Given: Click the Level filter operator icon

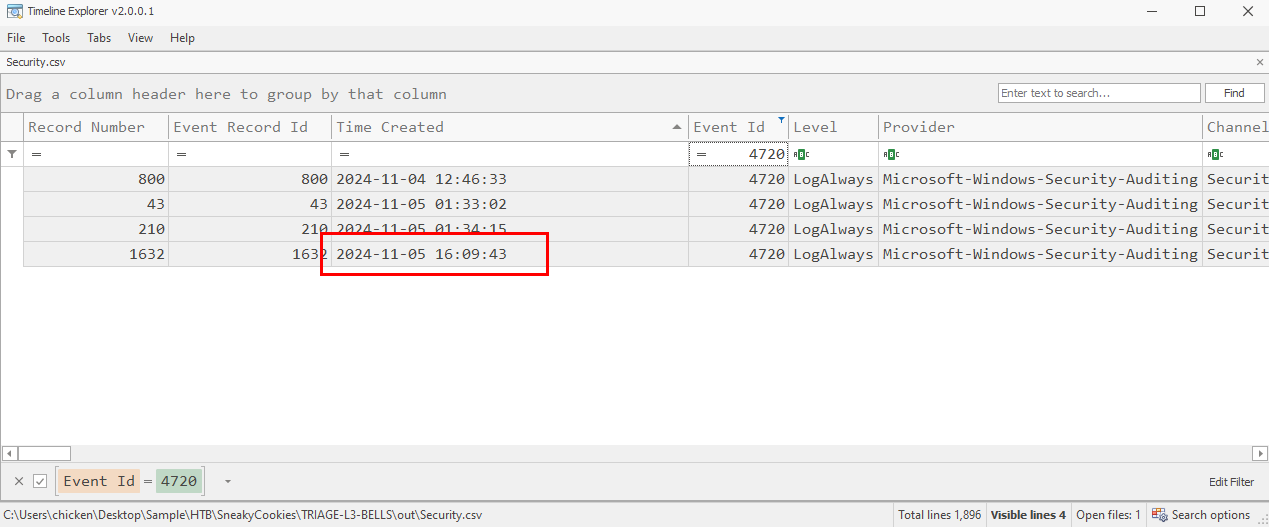Looking at the screenshot, I should click(x=800, y=154).
